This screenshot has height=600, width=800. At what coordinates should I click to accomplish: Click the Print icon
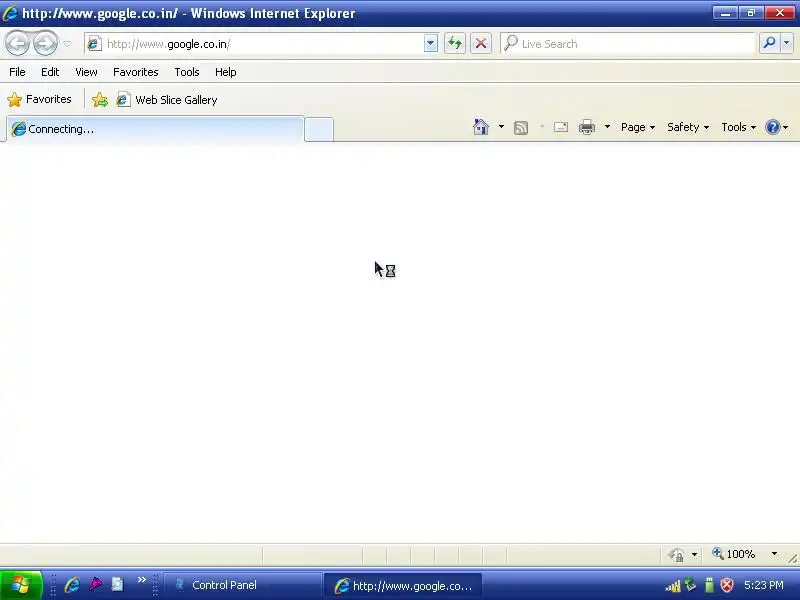pyautogui.click(x=587, y=127)
